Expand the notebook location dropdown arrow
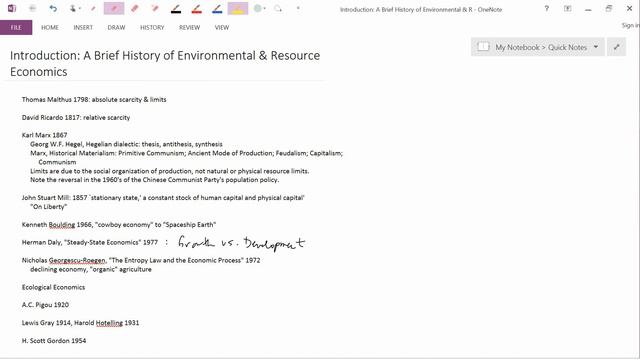Image resolution: width=640 pixels, height=360 pixels. point(596,47)
